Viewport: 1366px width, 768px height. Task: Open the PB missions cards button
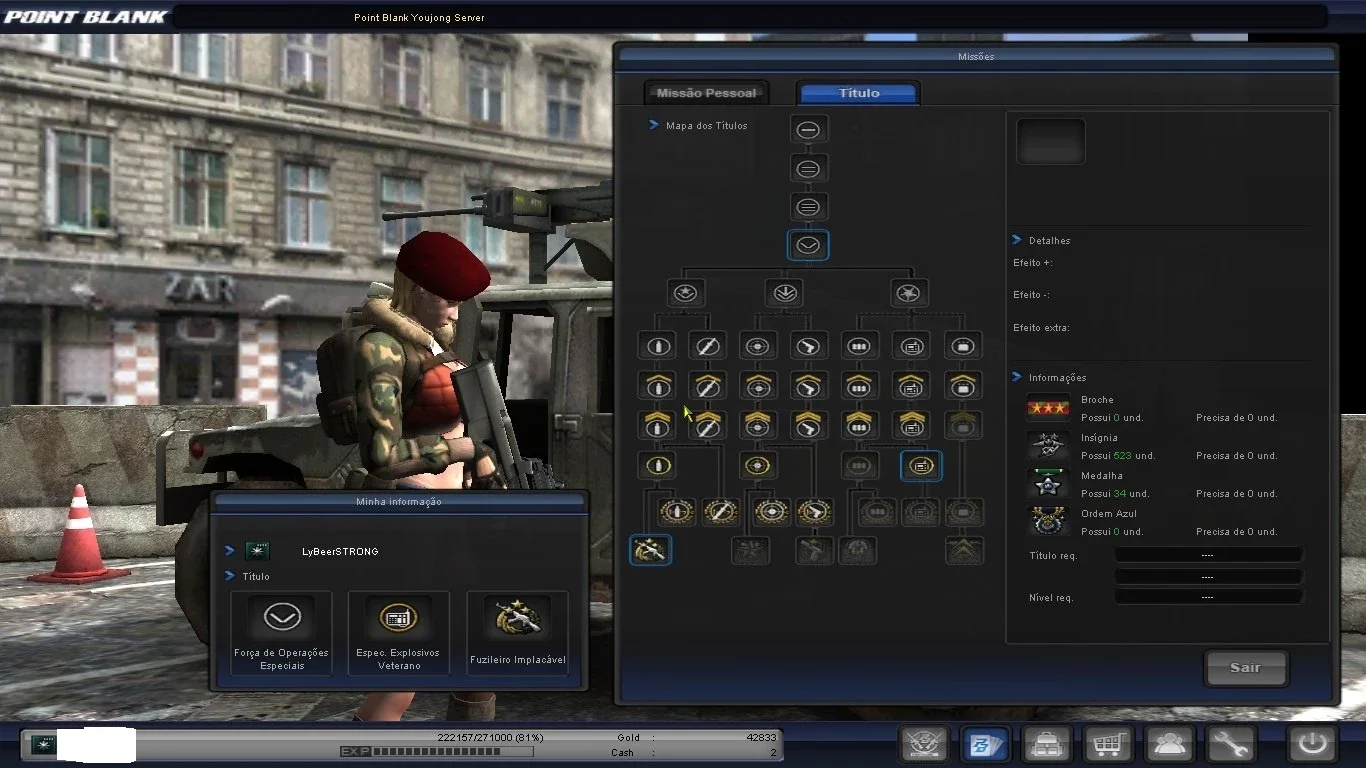pyautogui.click(x=985, y=744)
